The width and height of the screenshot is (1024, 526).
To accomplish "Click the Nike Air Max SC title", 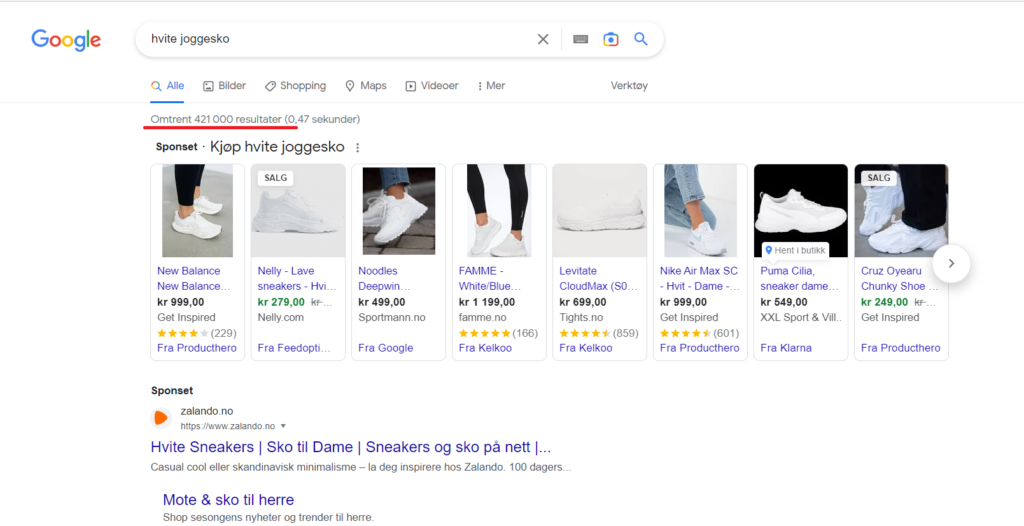I will click(x=699, y=278).
